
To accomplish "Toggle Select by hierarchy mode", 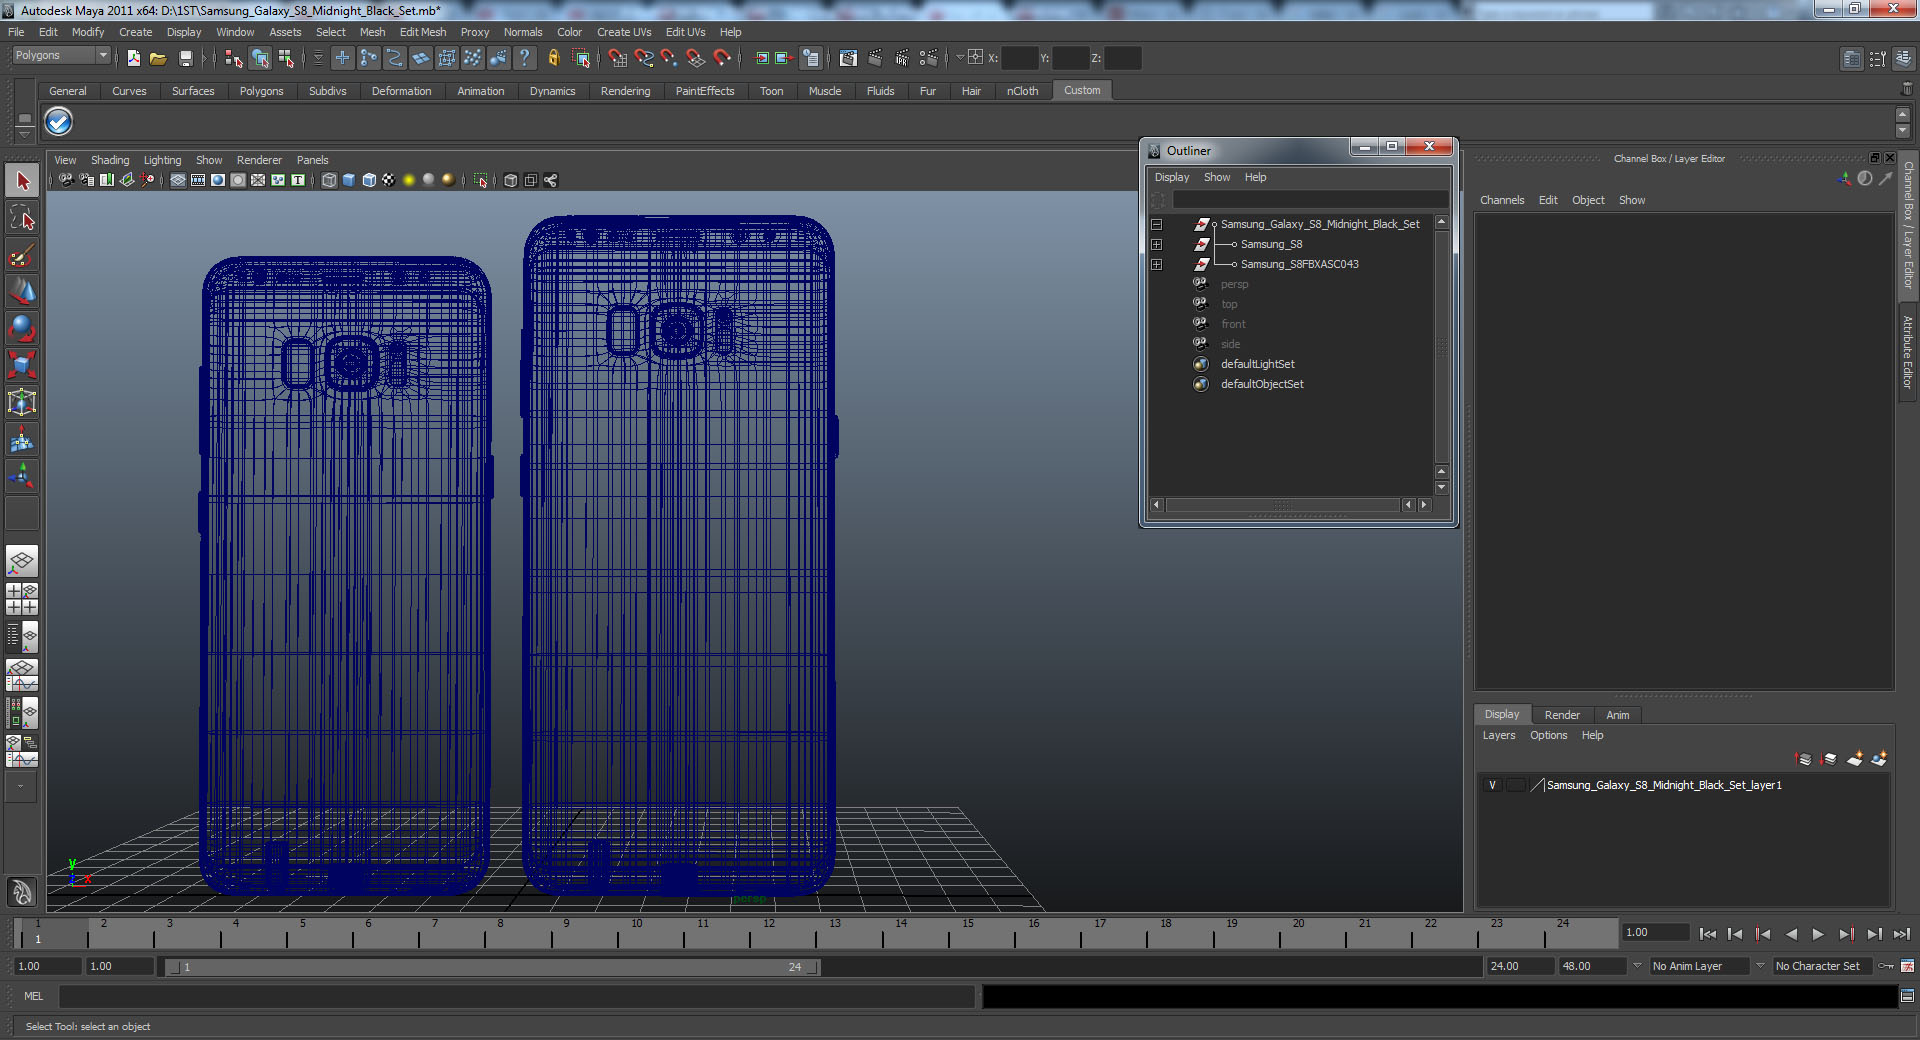I will [234, 58].
